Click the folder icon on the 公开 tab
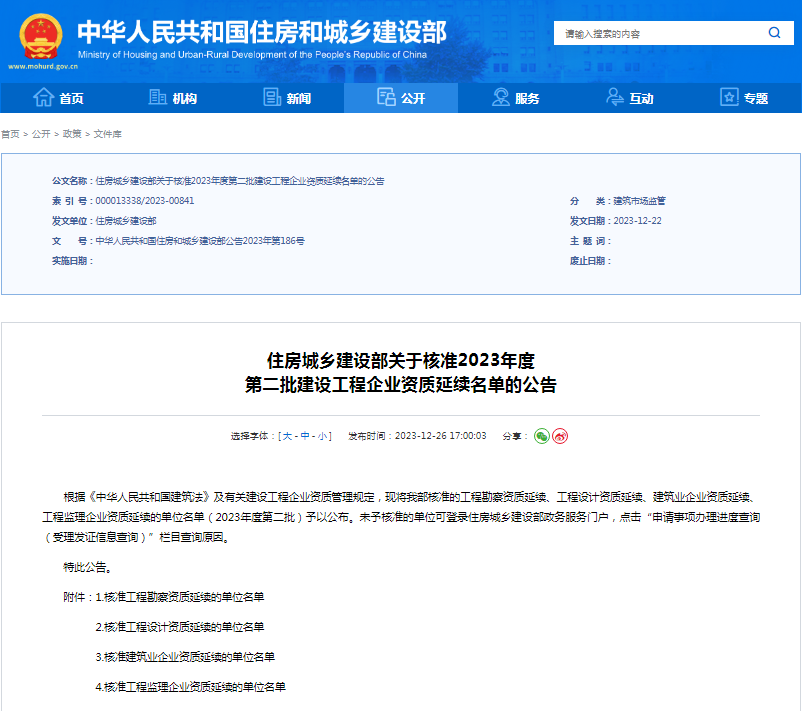The height and width of the screenshot is (711, 802). 385,97
